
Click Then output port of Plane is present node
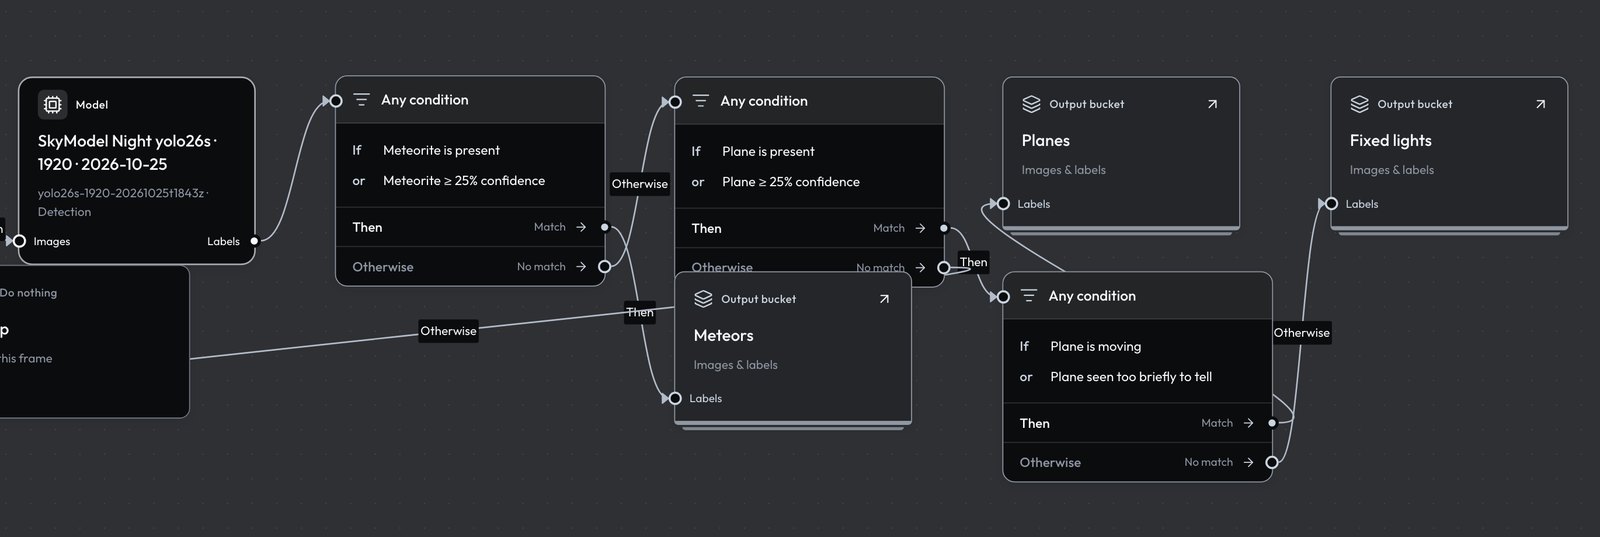[x=943, y=228]
